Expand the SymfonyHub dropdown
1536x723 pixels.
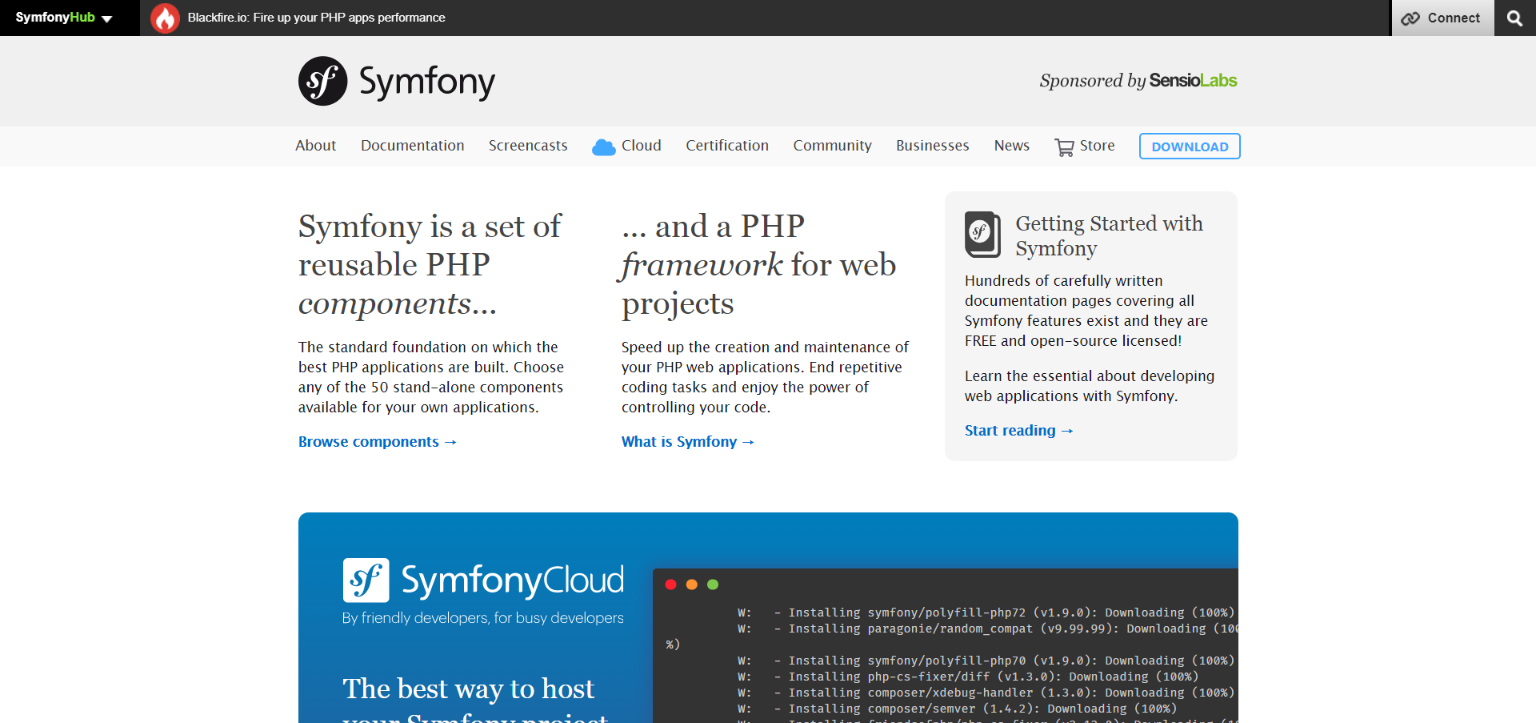click(x=63, y=17)
